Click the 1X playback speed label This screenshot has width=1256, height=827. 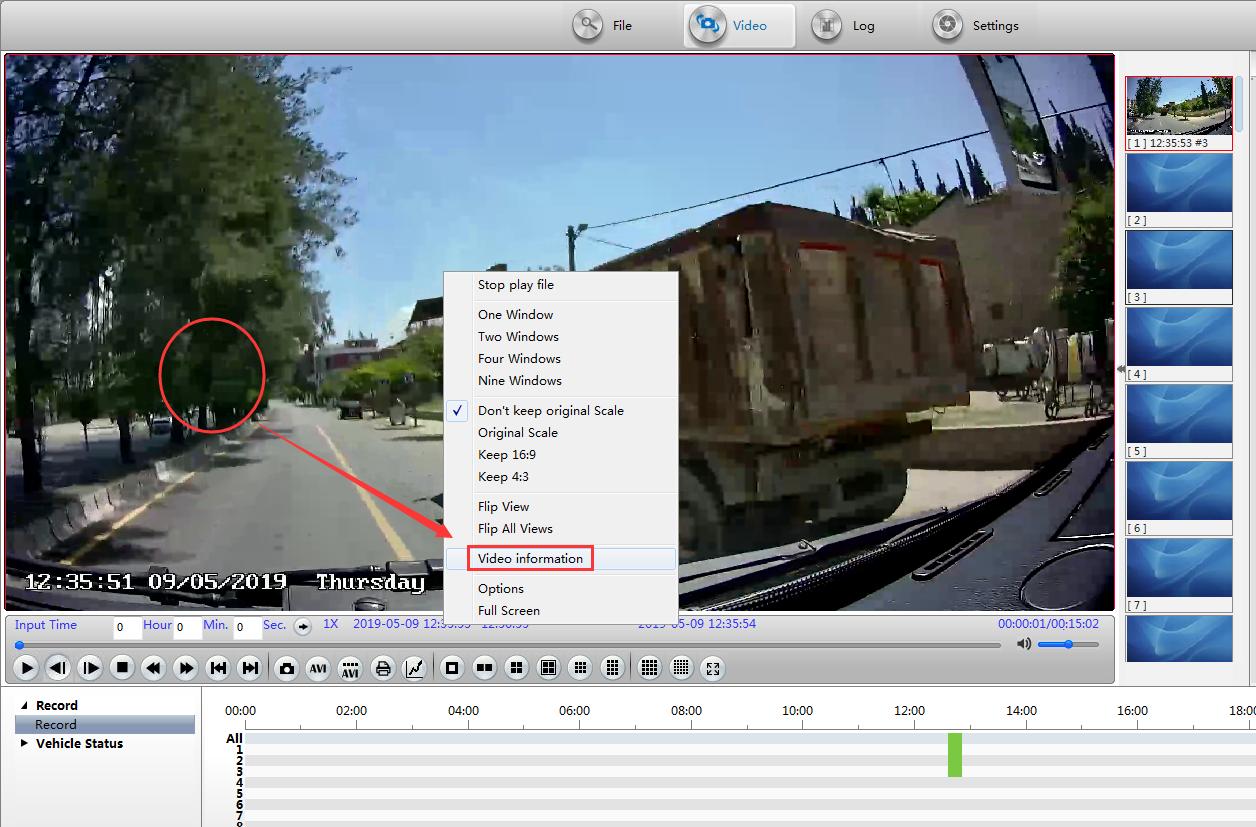coord(331,624)
